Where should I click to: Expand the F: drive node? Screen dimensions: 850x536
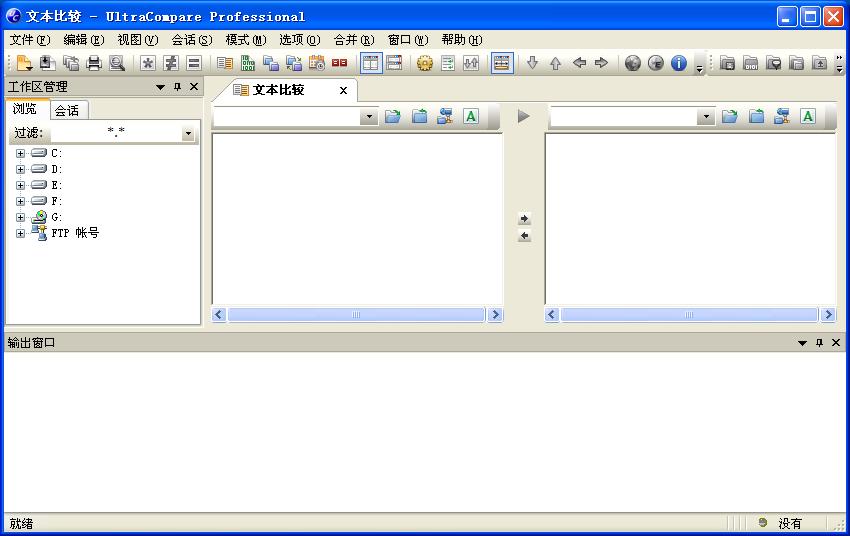pyautogui.click(x=21, y=201)
